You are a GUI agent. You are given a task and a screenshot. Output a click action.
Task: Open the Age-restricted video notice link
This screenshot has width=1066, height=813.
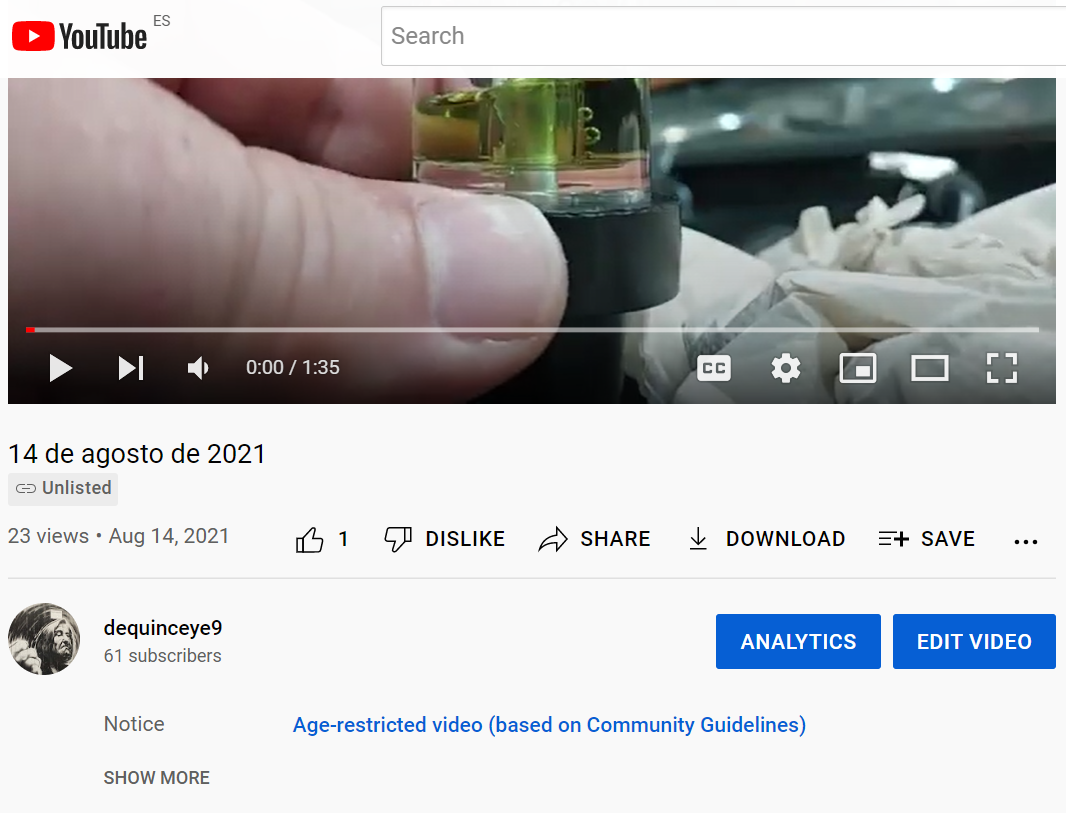pyautogui.click(x=549, y=725)
